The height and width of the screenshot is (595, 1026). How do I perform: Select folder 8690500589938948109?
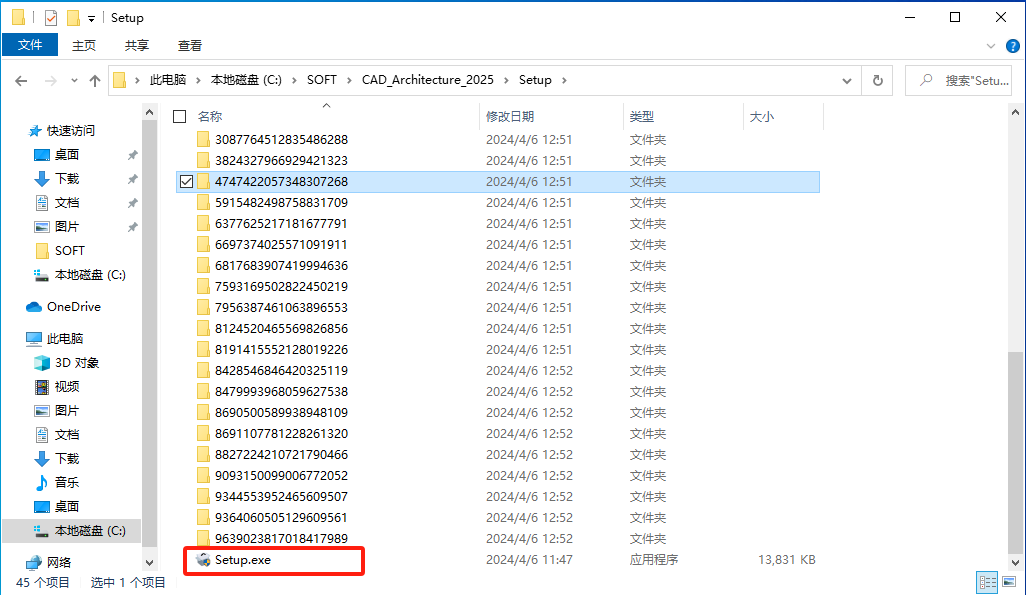281,412
